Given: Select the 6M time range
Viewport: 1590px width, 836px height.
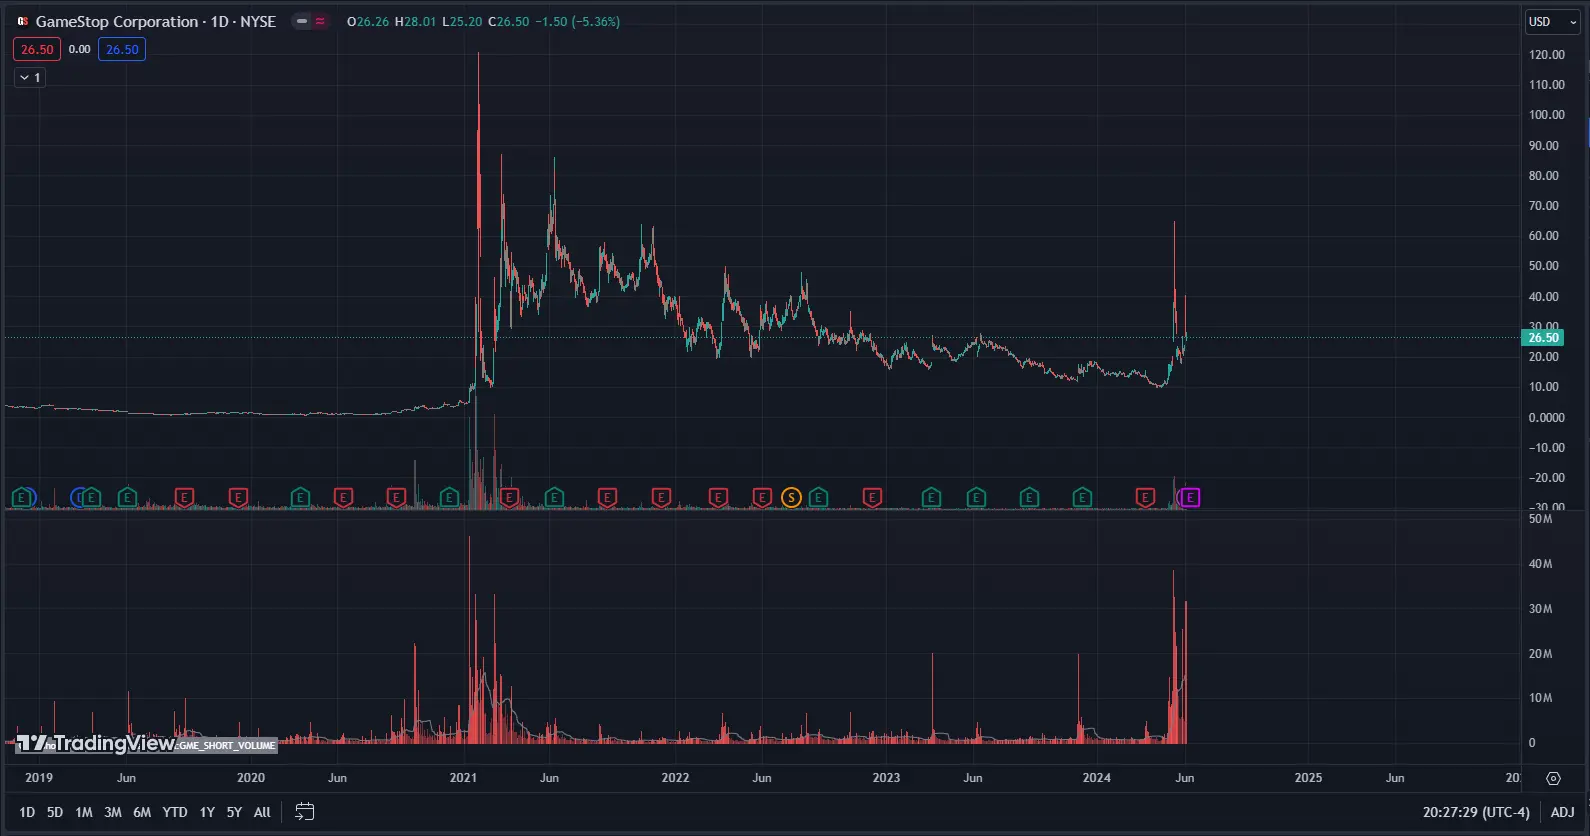Looking at the screenshot, I should pyautogui.click(x=142, y=812).
